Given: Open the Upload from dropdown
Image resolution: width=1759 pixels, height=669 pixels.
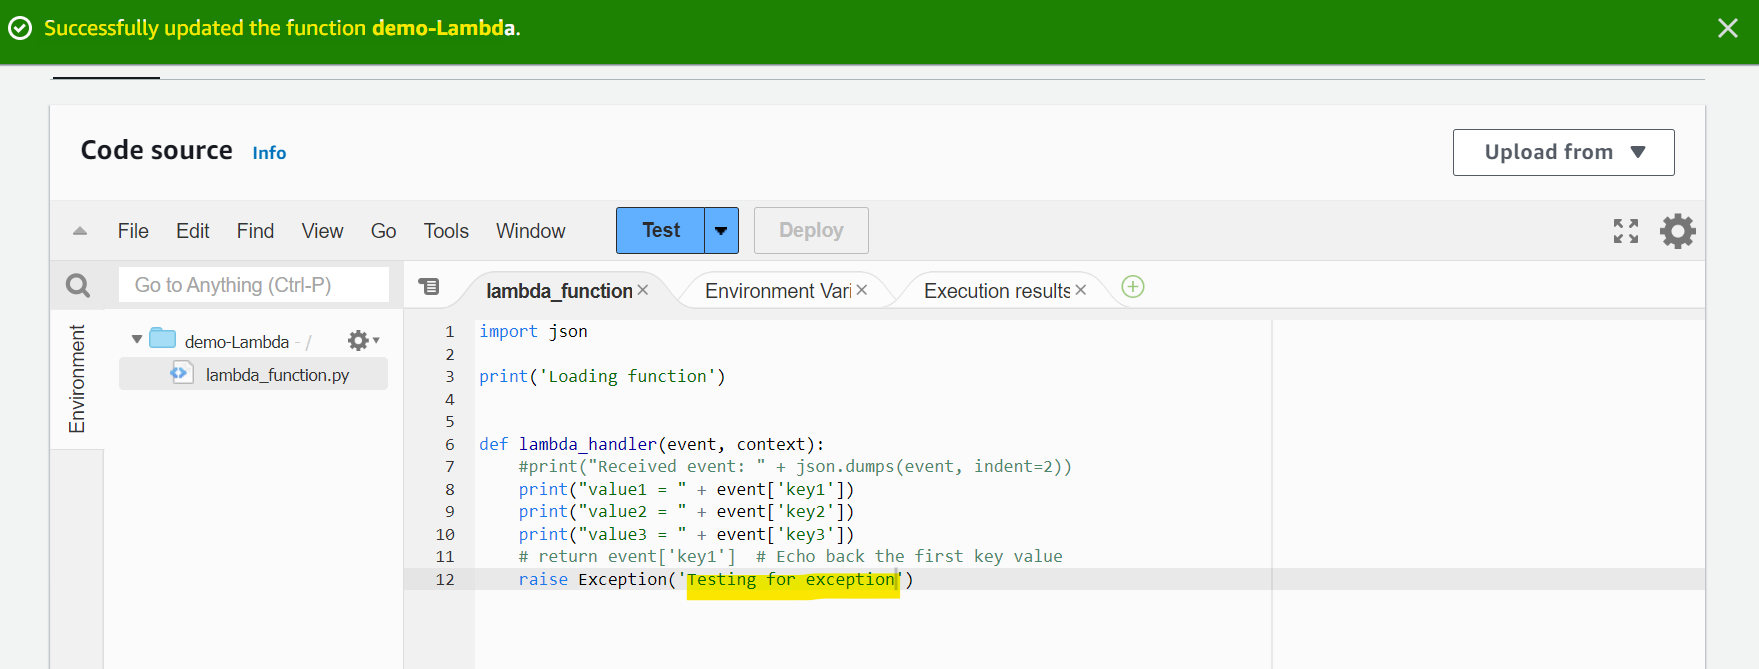Looking at the screenshot, I should click(x=1563, y=152).
